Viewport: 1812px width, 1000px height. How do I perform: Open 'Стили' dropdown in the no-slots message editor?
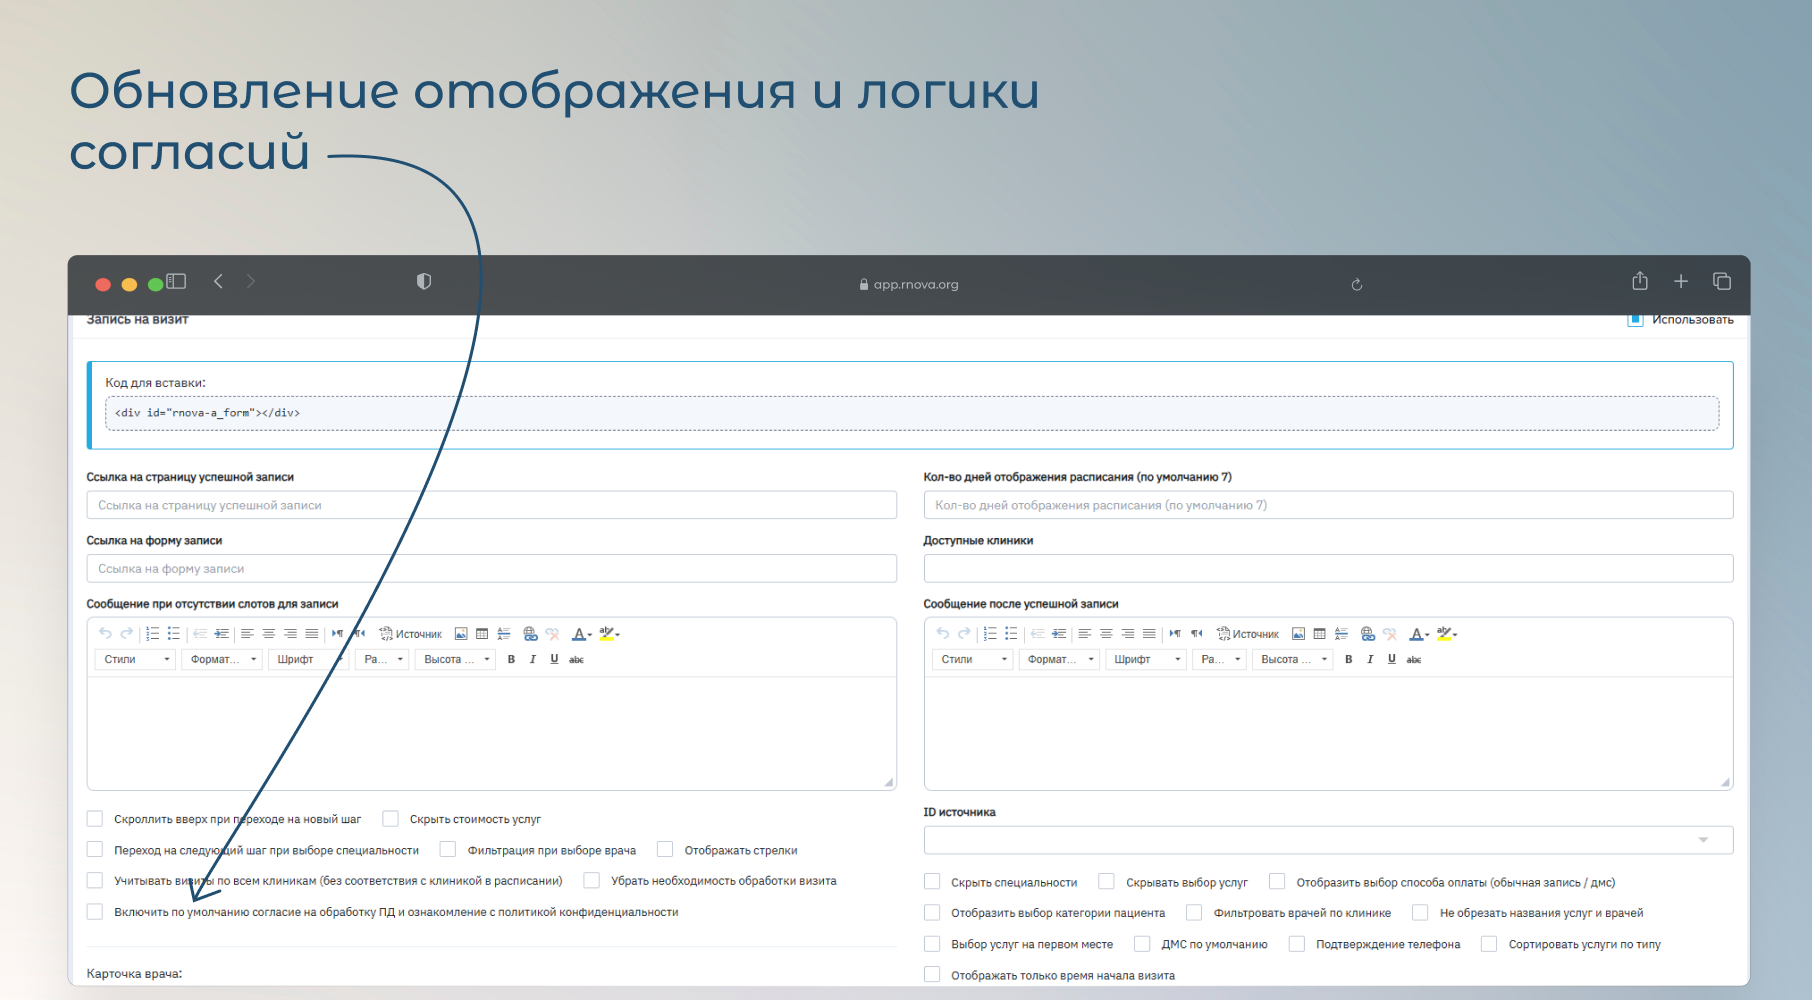pos(136,660)
